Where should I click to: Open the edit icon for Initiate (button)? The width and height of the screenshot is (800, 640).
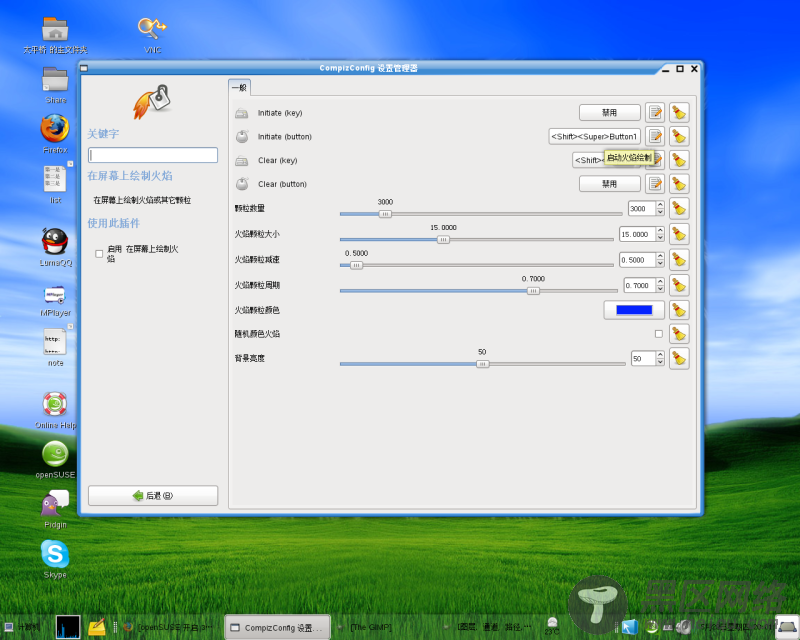click(x=655, y=136)
